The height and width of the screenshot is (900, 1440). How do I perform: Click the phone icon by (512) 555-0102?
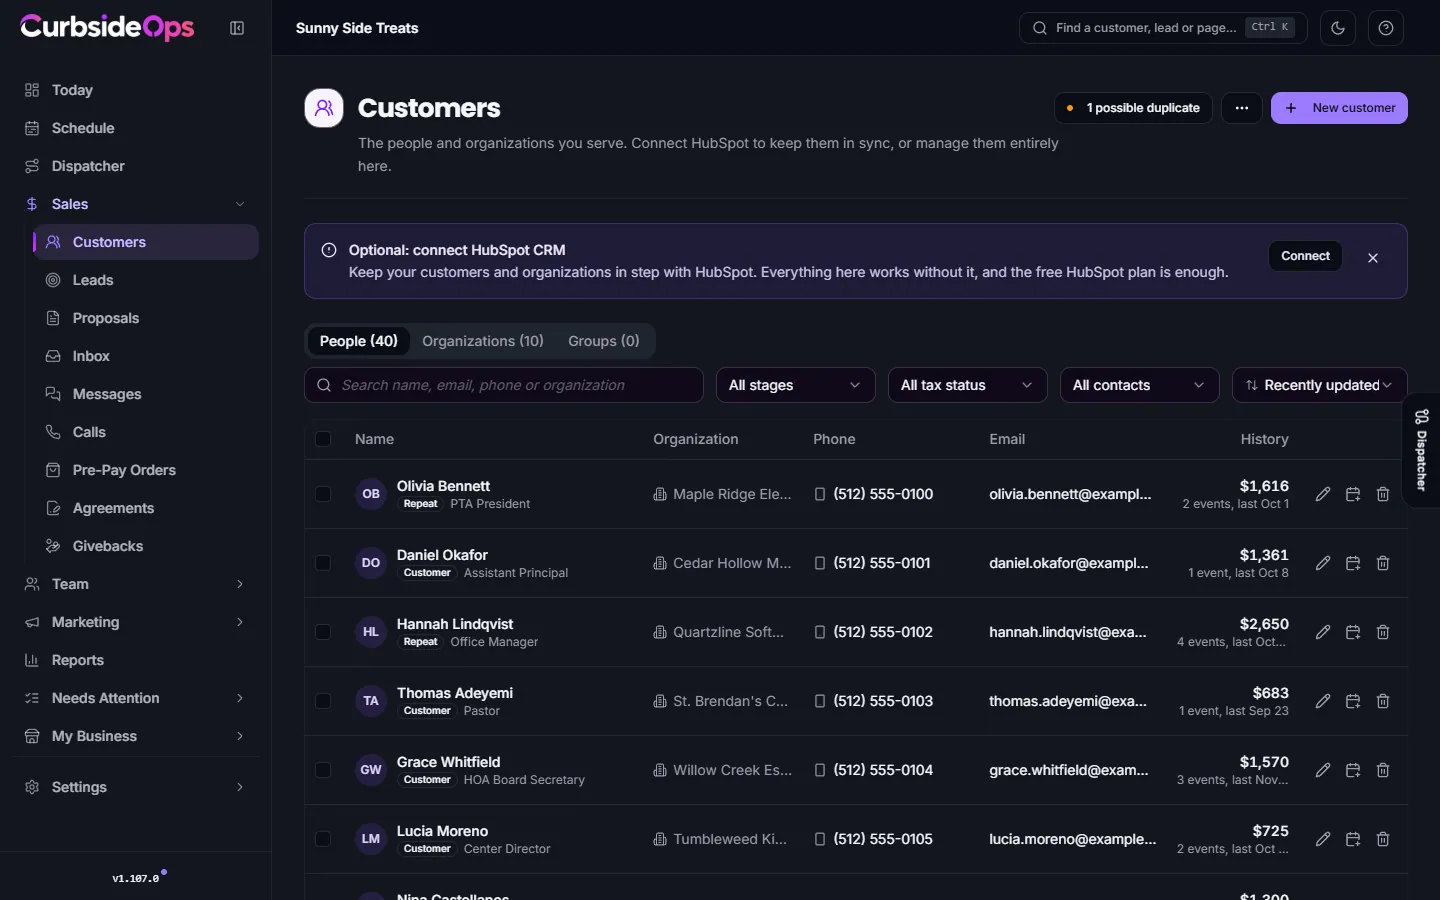click(x=820, y=632)
